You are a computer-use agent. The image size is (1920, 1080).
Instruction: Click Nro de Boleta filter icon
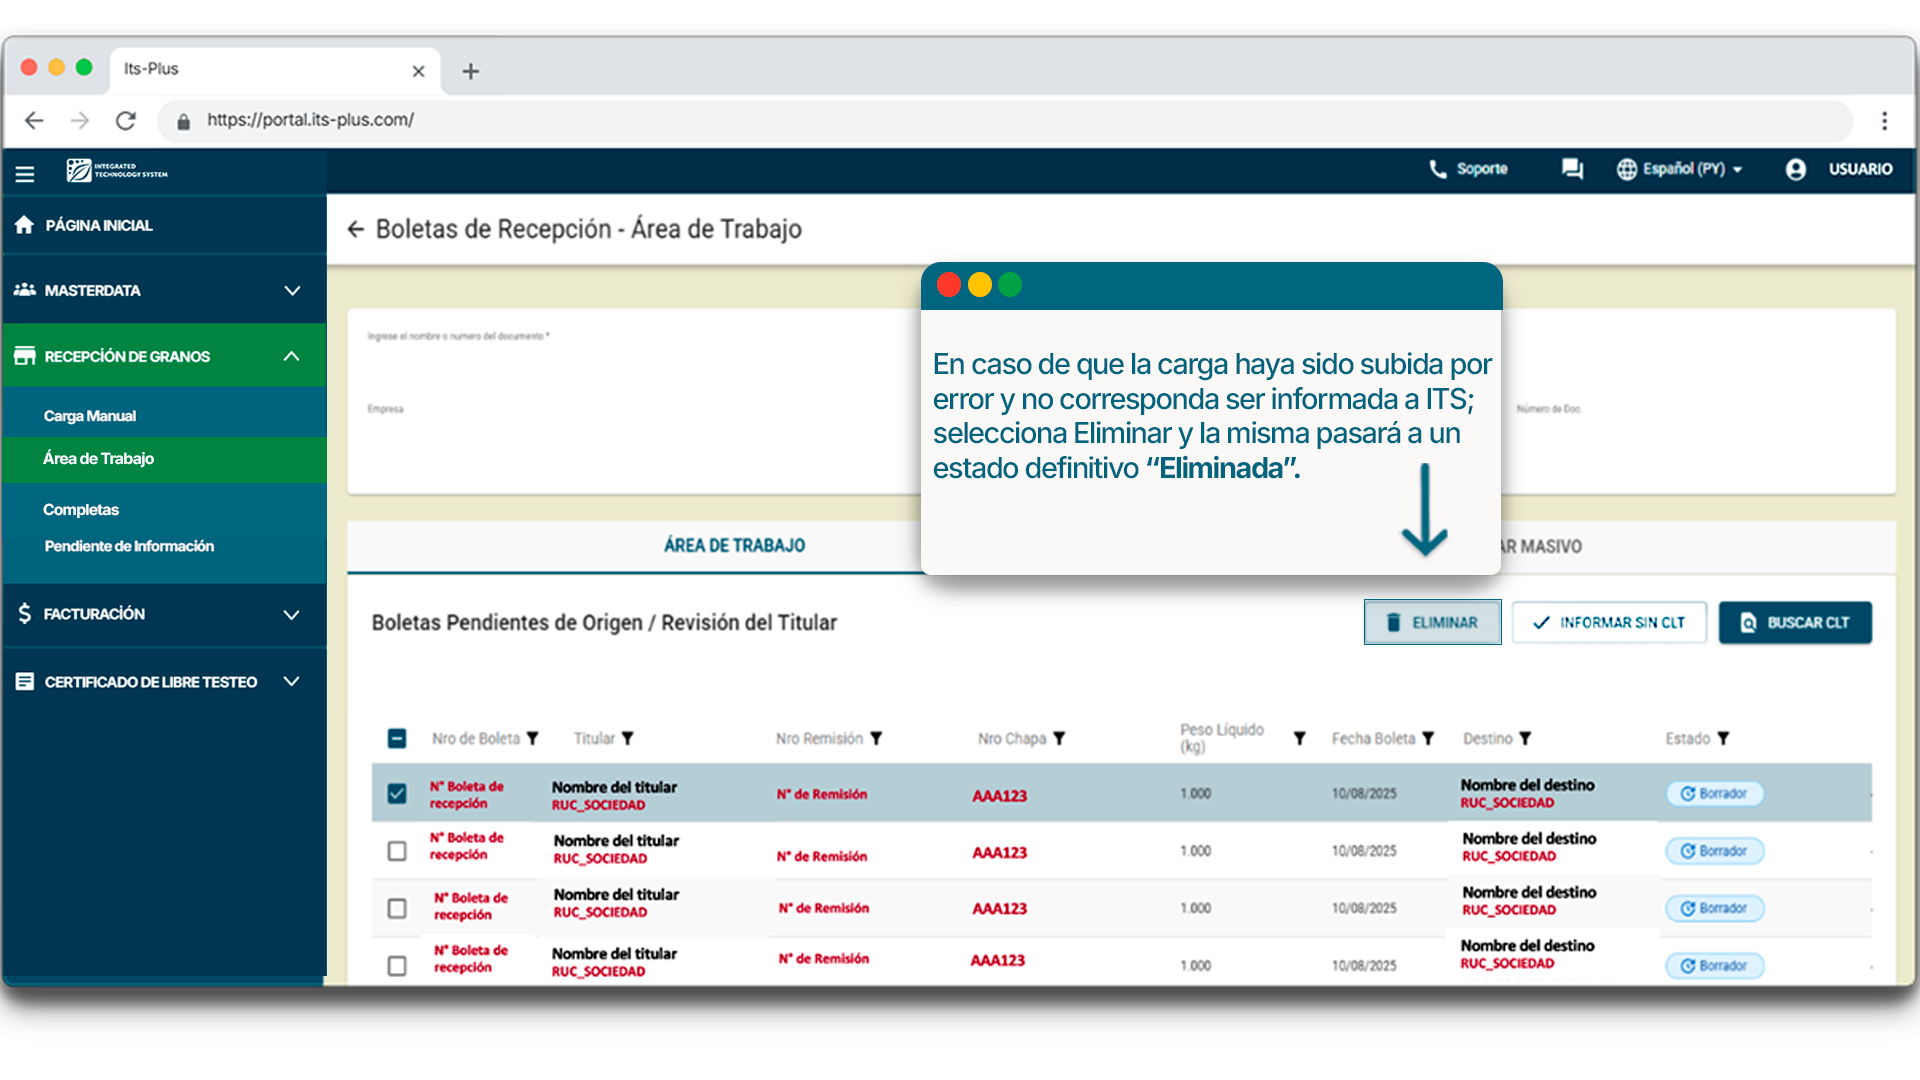(x=533, y=739)
